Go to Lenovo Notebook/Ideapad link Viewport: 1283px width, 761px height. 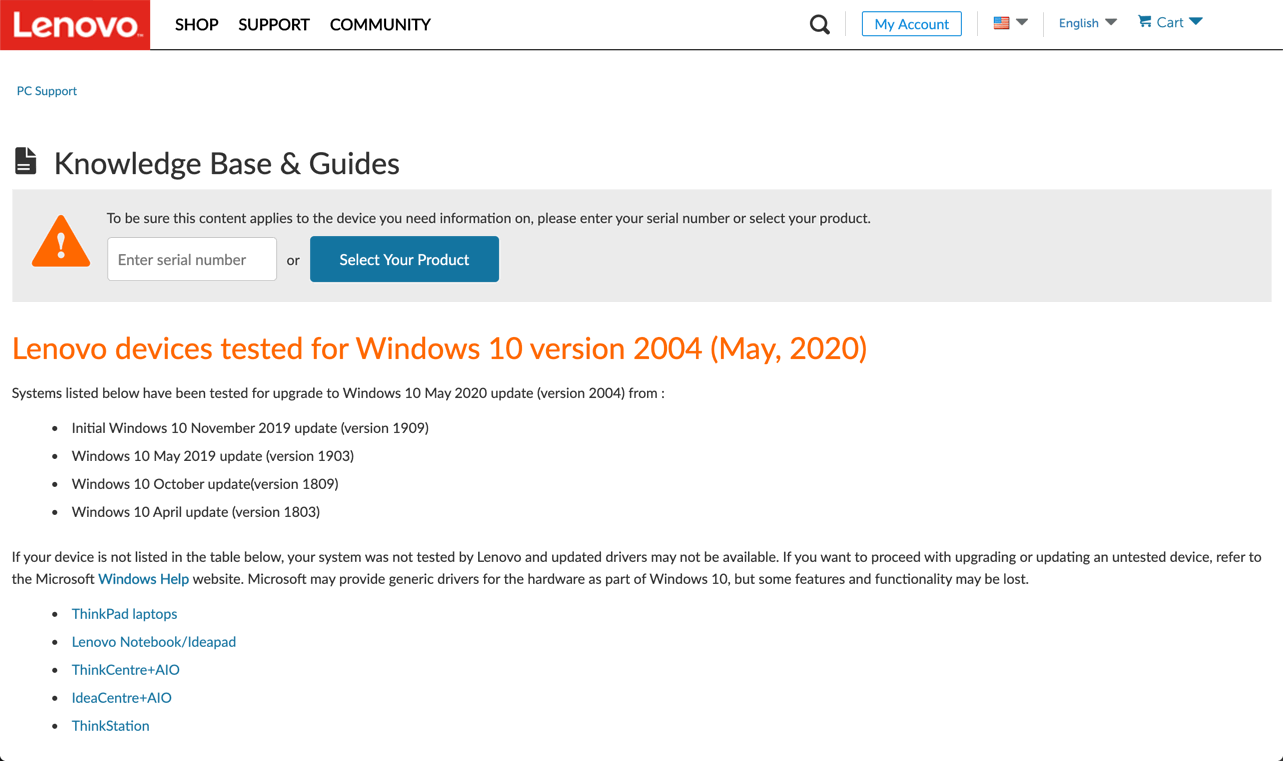(x=154, y=642)
